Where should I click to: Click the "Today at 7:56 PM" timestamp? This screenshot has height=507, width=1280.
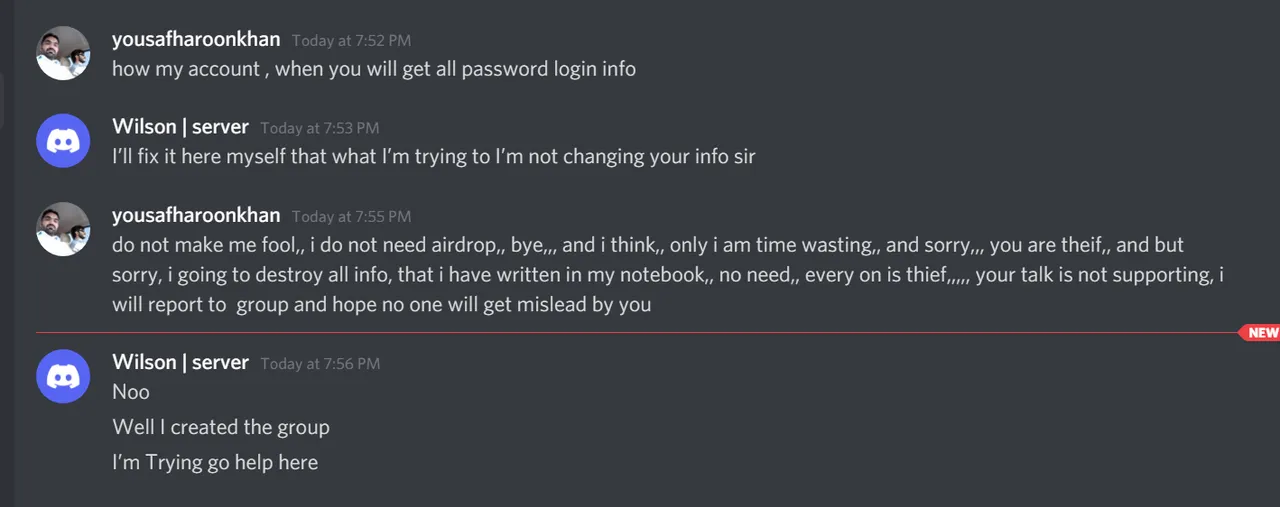point(320,363)
